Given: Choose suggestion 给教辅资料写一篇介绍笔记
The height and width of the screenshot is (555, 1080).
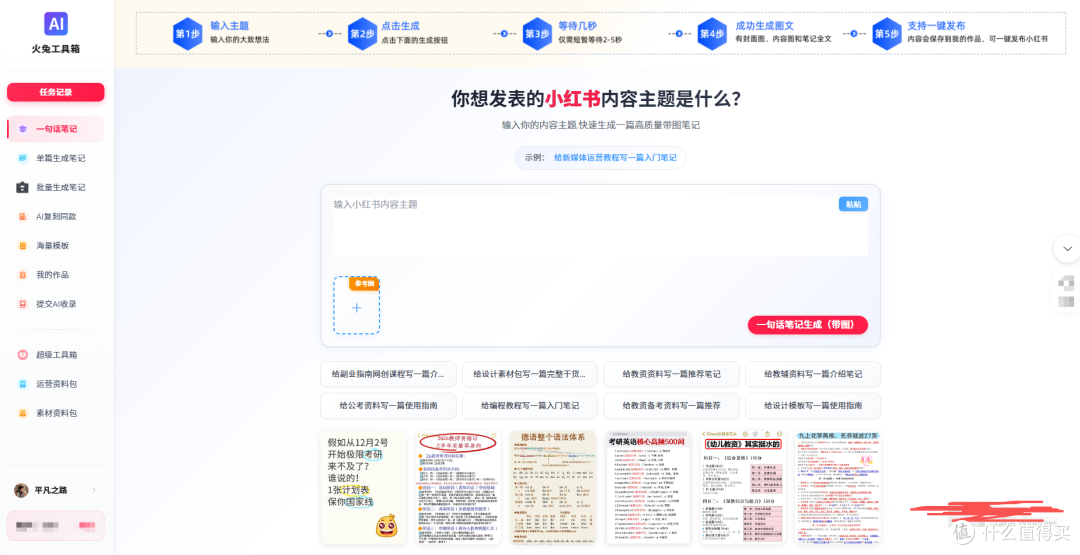Looking at the screenshot, I should (813, 374).
